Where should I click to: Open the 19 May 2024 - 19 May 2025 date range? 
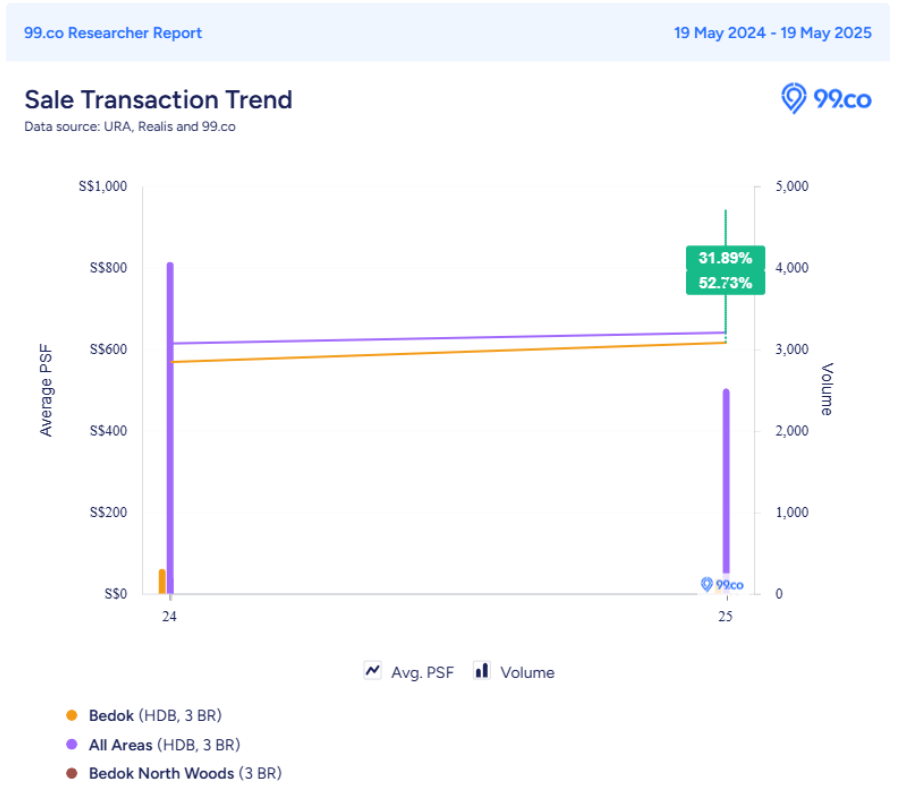pos(772,33)
